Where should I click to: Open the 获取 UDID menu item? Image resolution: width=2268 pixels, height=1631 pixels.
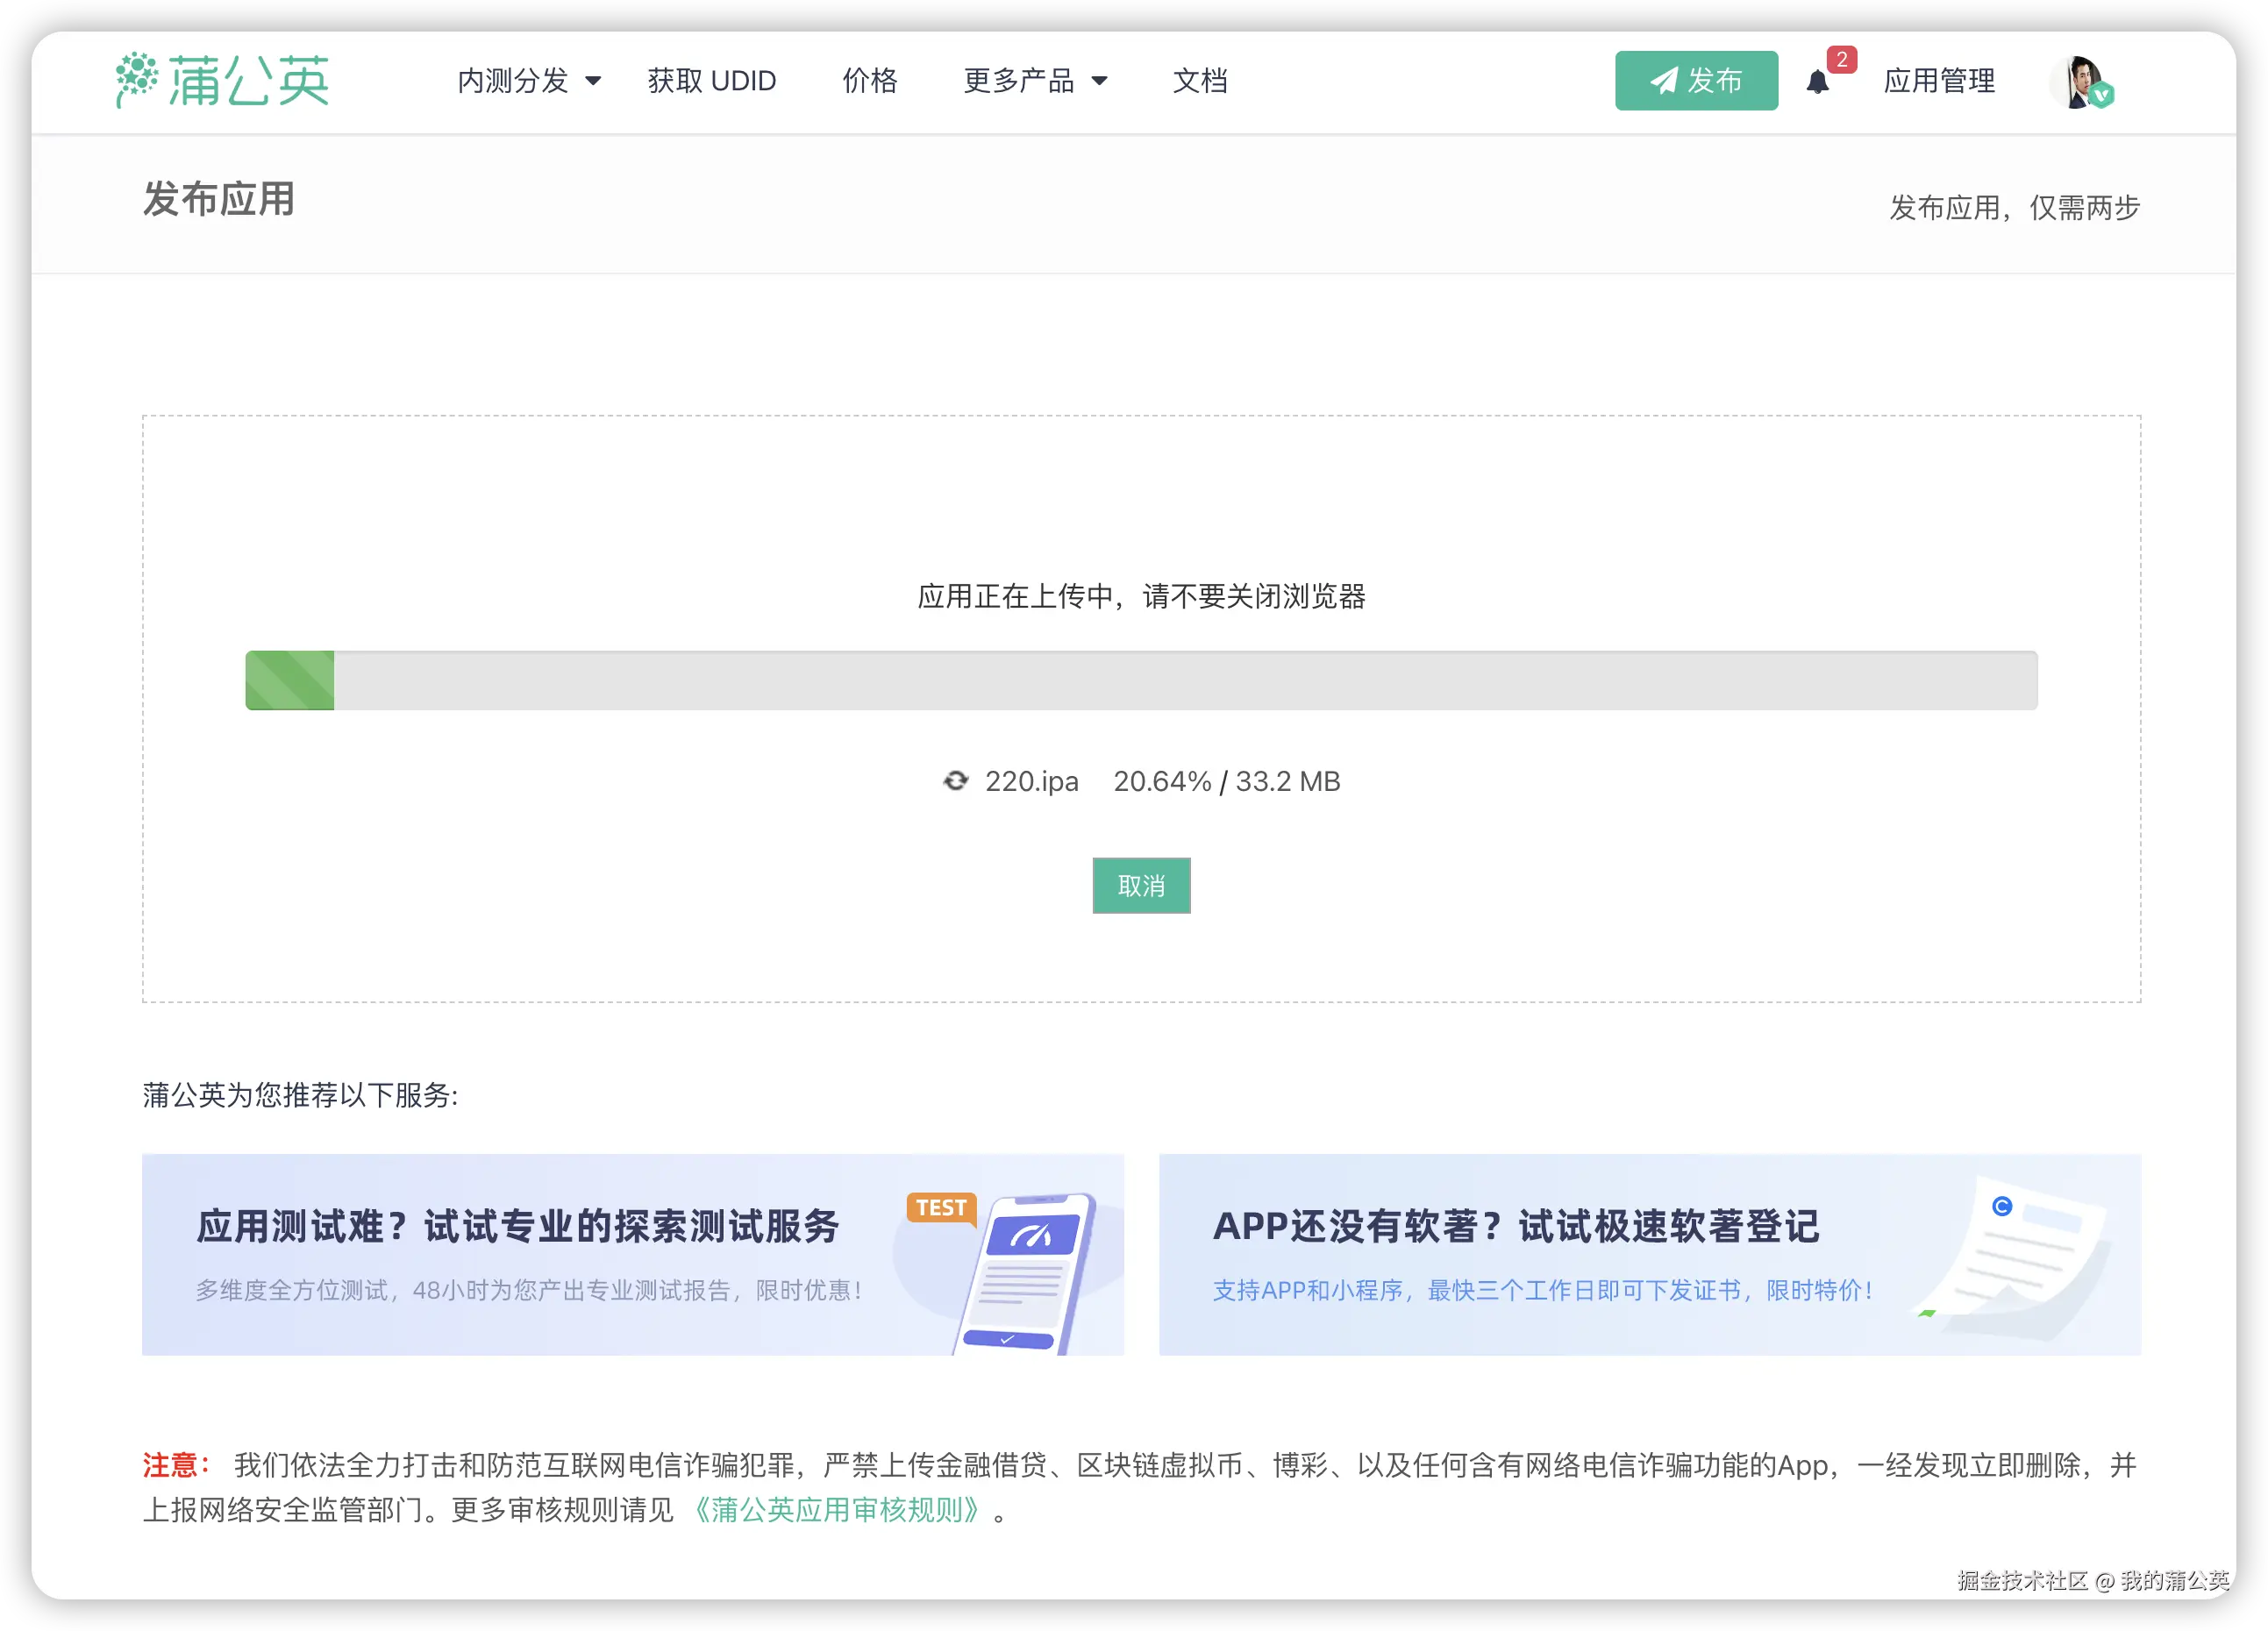(711, 81)
